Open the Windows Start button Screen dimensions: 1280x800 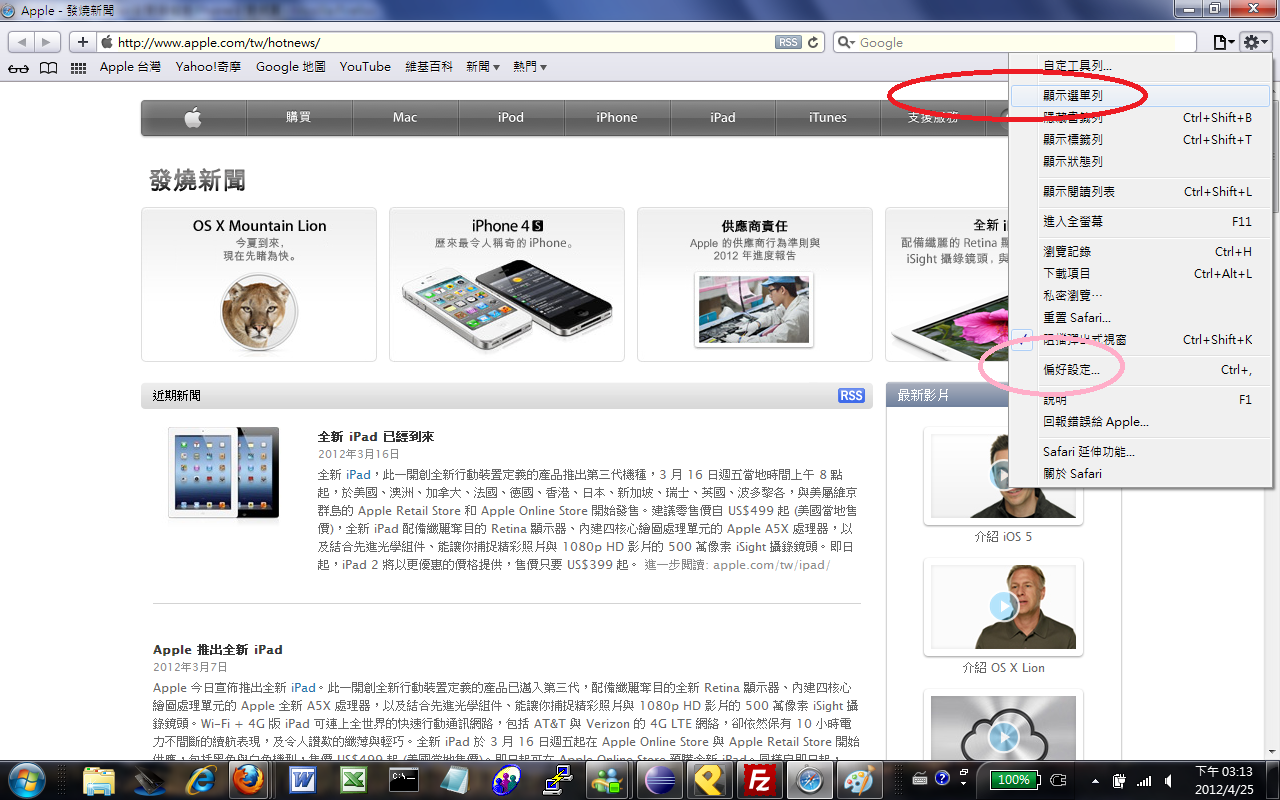(x=27, y=780)
